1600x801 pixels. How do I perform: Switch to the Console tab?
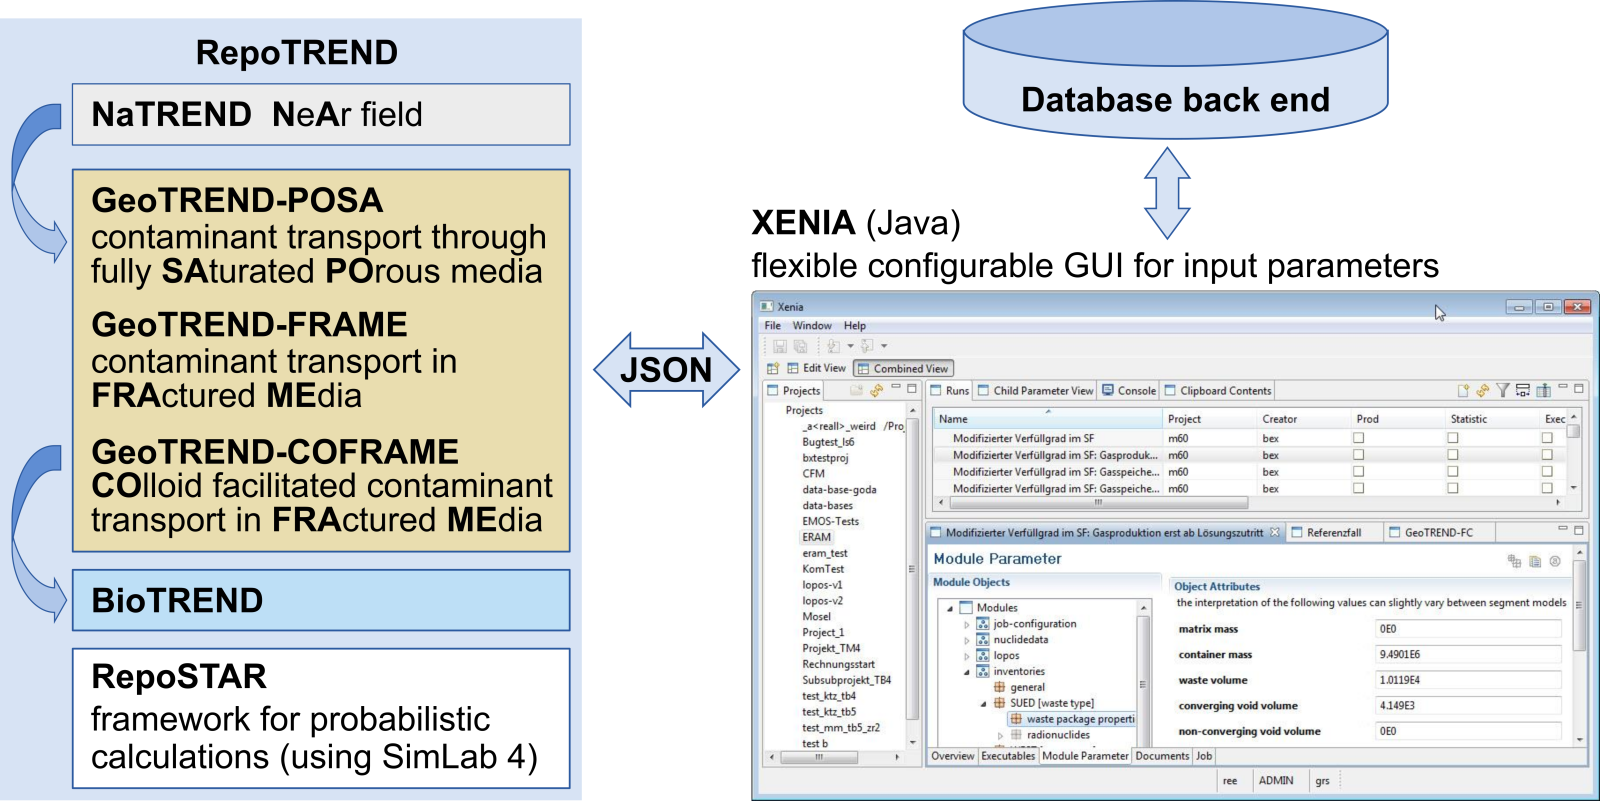tap(1129, 391)
